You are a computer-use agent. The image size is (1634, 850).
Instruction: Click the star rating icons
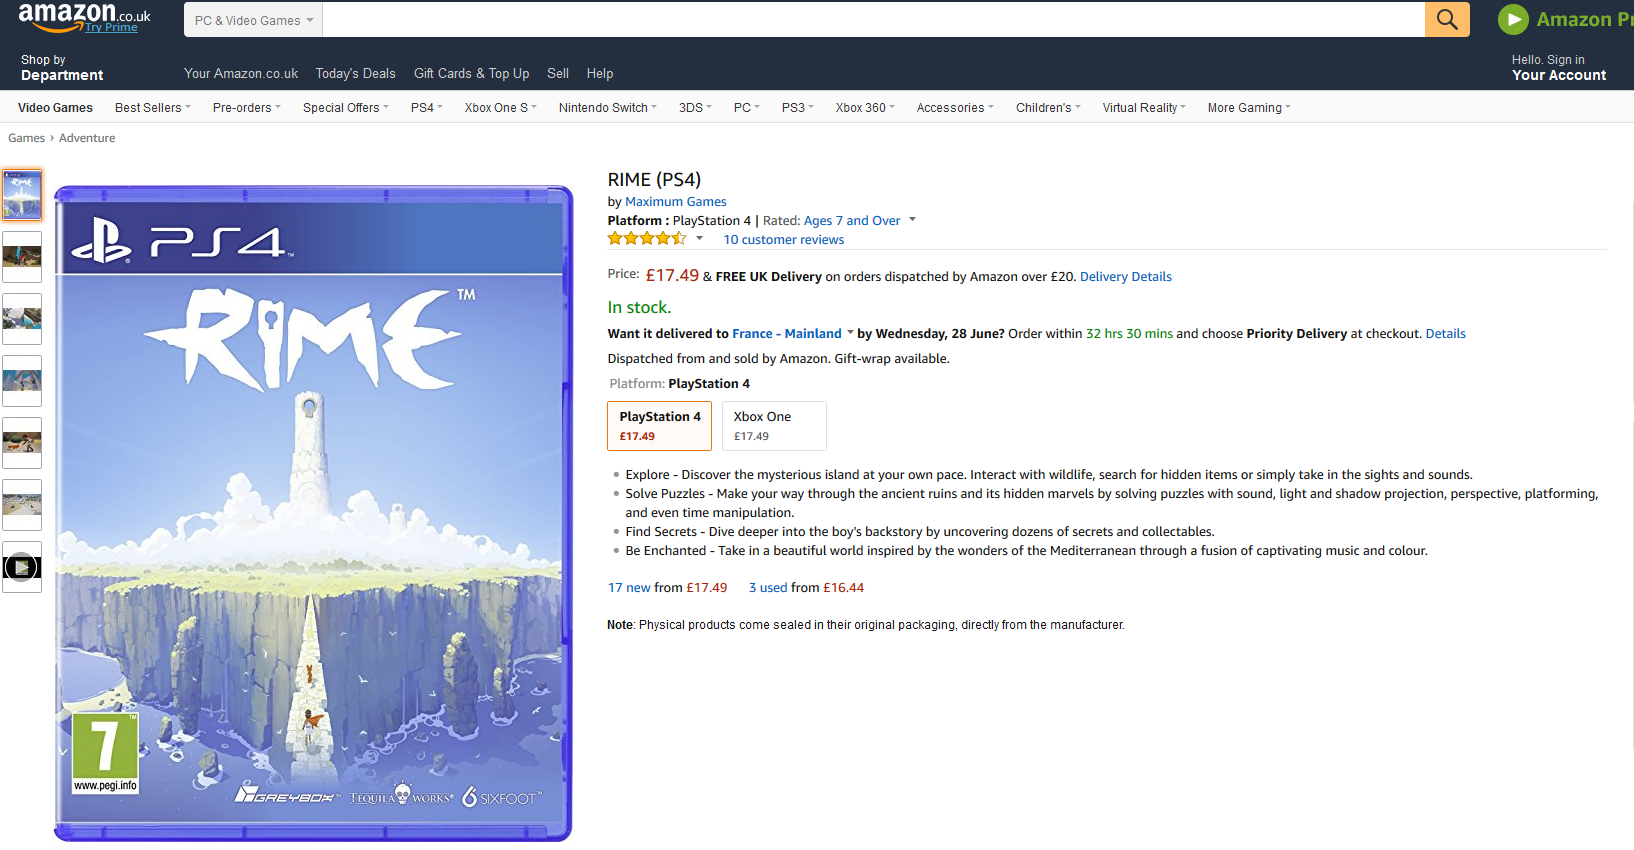[646, 239]
